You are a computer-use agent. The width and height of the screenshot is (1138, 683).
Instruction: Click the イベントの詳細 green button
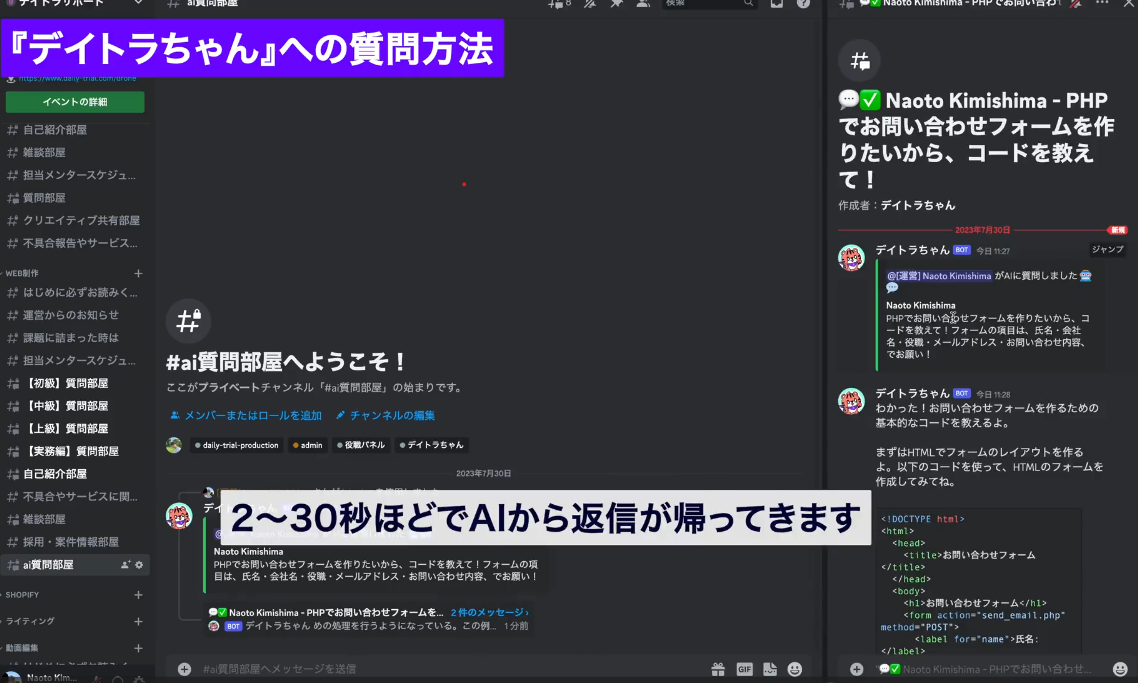click(75, 102)
